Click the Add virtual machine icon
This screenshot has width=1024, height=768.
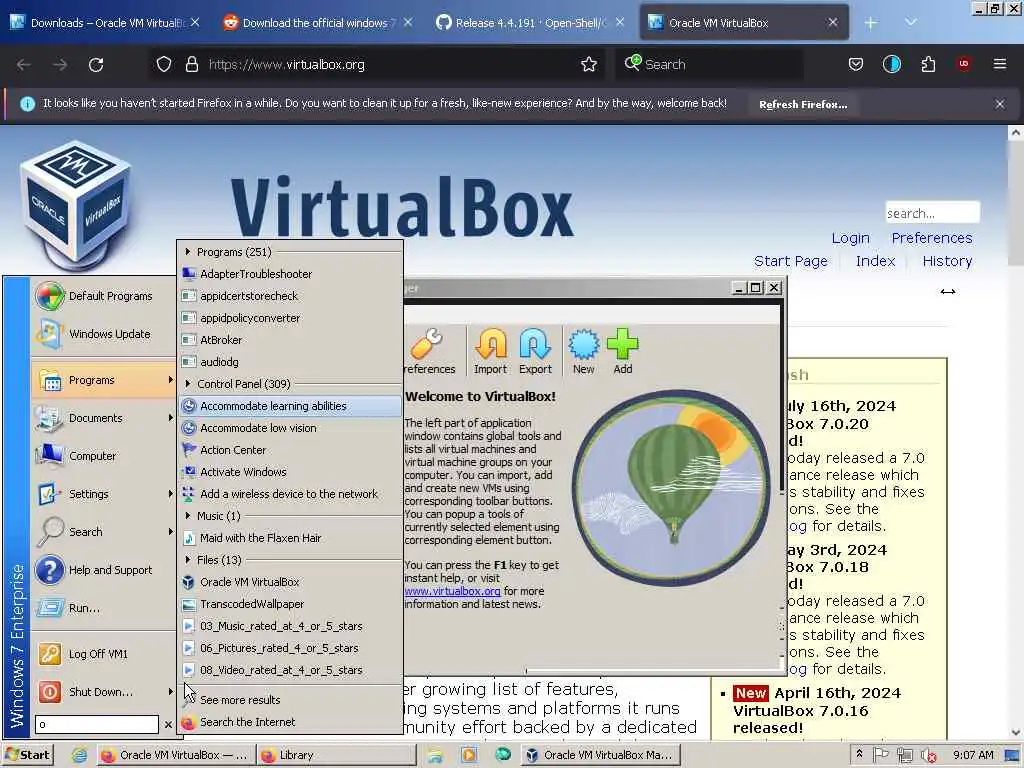pyautogui.click(x=622, y=351)
